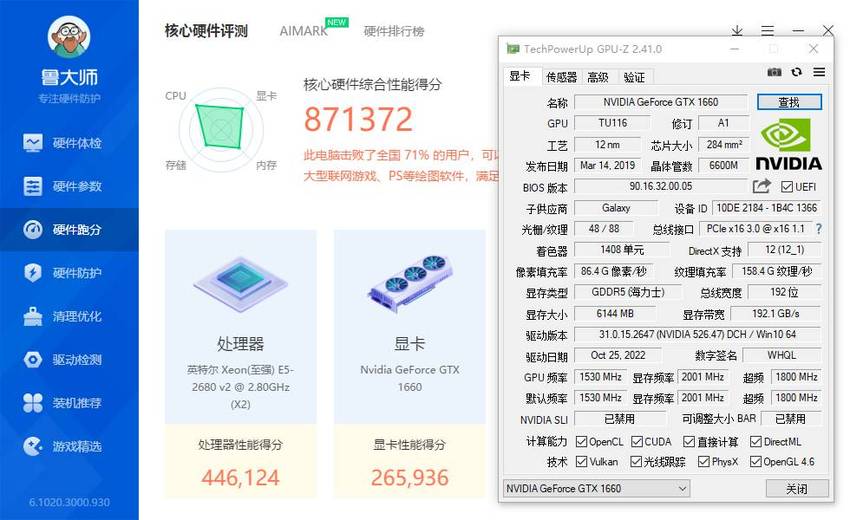Click the GPU-Z refresh icon
This screenshot has width=850, height=520.
[x=796, y=72]
